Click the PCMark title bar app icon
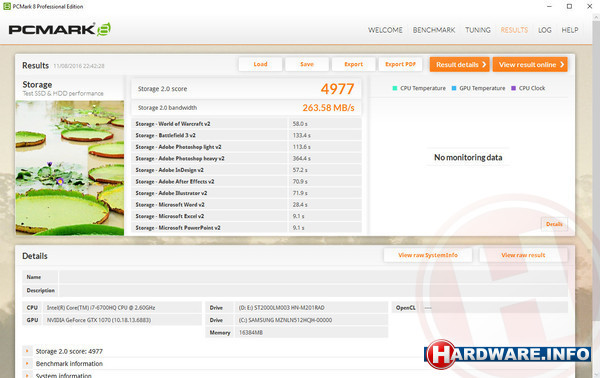 (x=7, y=6)
